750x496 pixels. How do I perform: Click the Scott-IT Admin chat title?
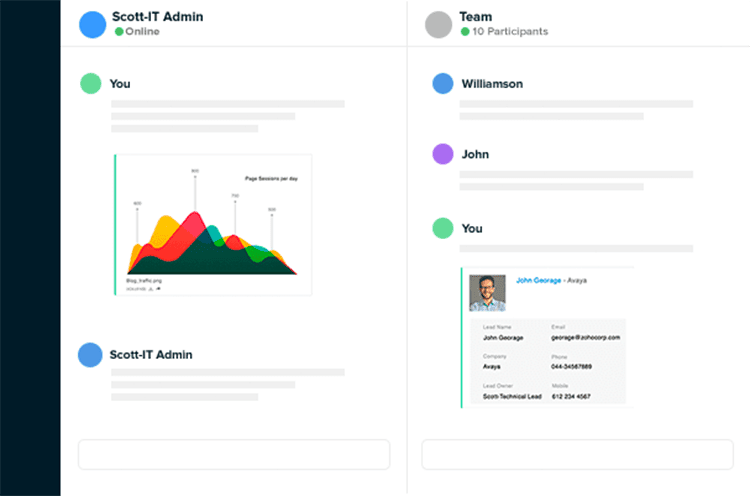[159, 17]
